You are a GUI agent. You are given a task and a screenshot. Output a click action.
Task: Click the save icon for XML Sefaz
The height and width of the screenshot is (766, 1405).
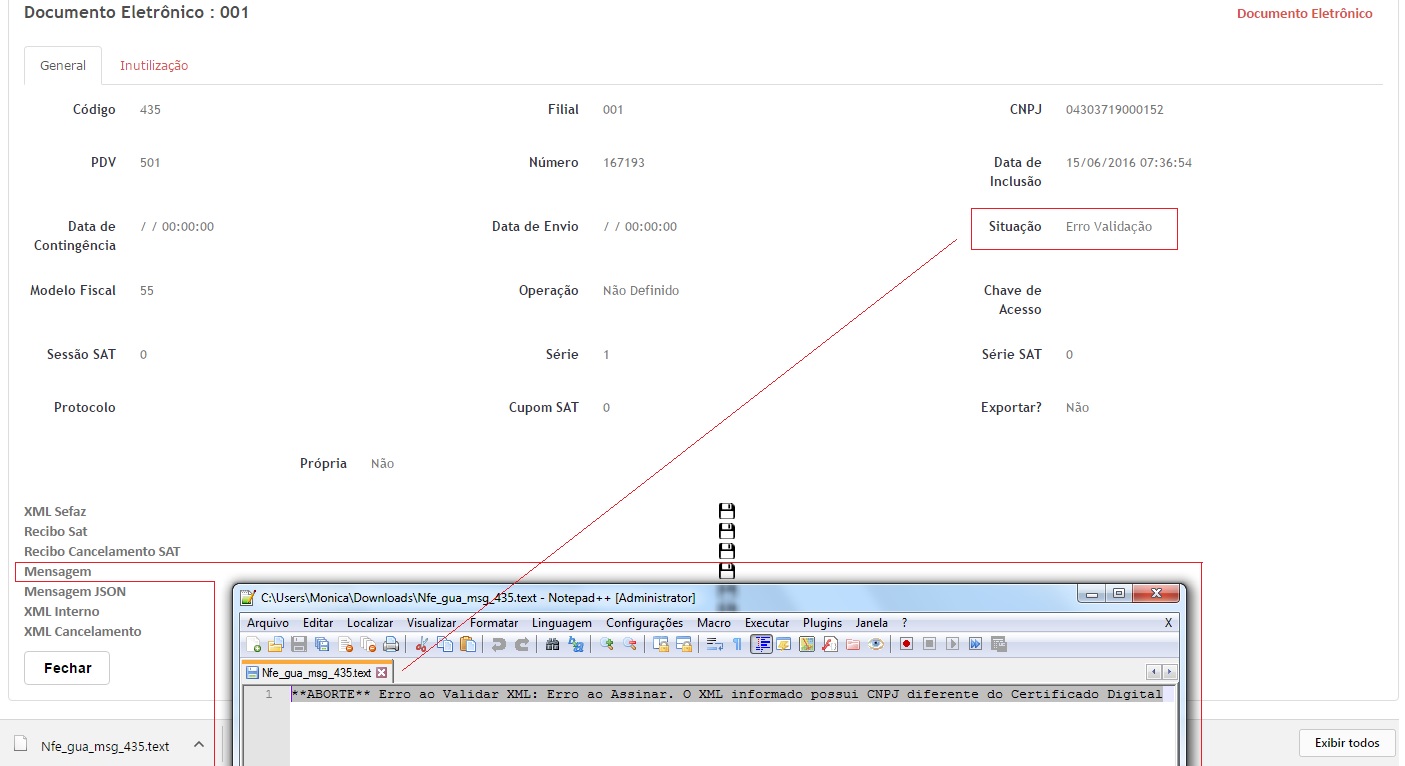click(727, 511)
